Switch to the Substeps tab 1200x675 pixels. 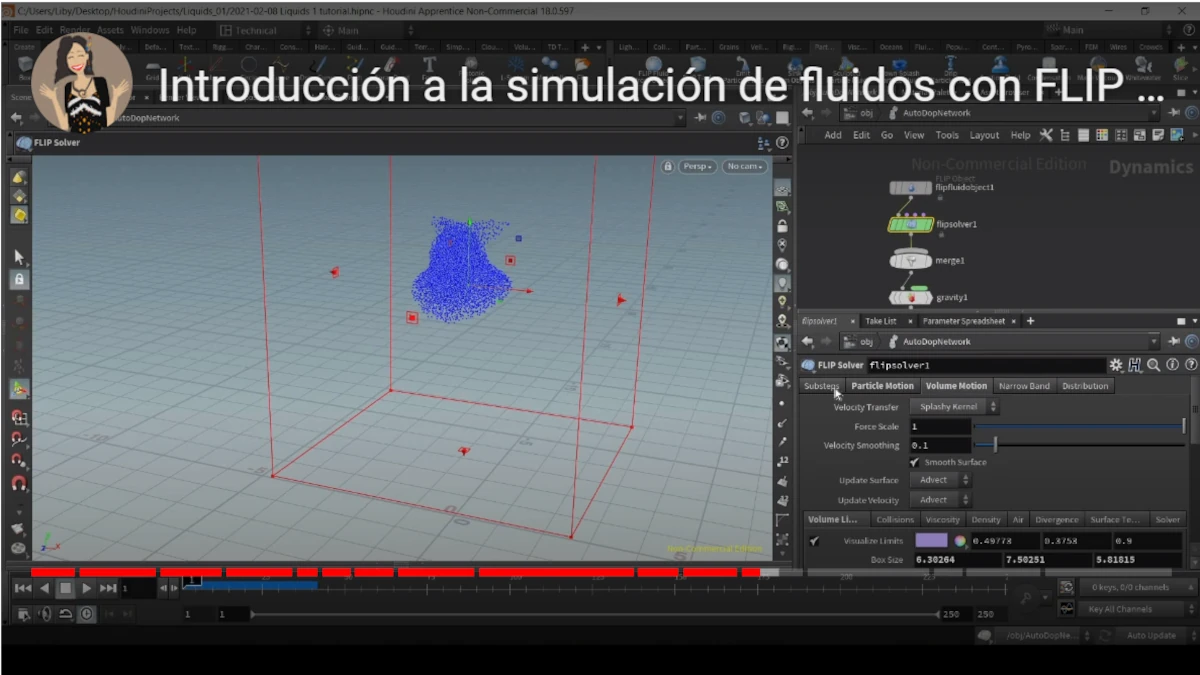(x=822, y=386)
